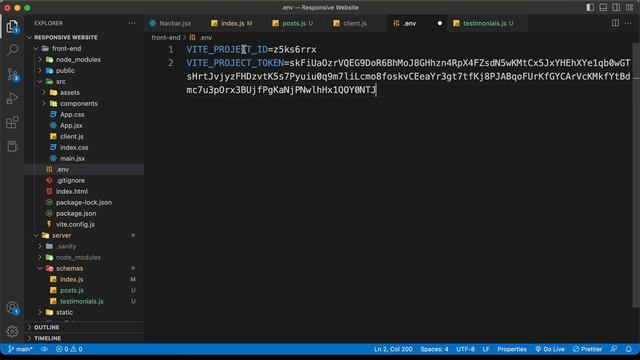Open the Extensions view

[12, 122]
